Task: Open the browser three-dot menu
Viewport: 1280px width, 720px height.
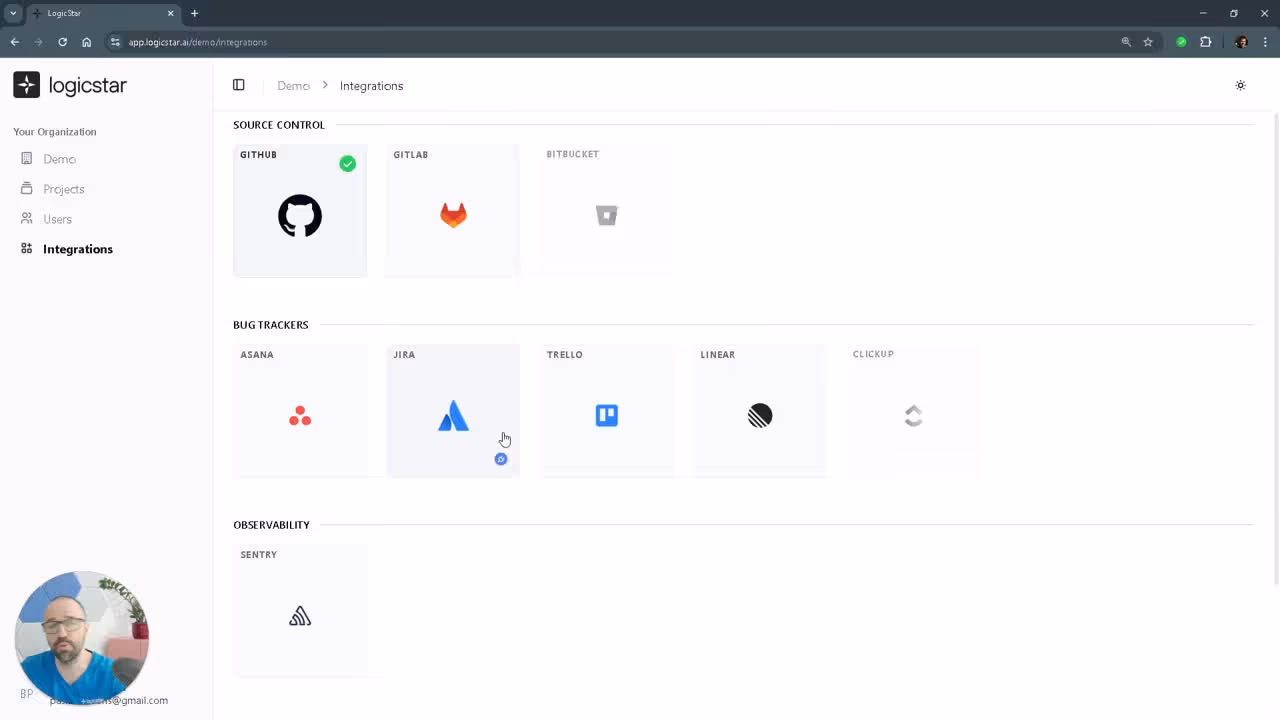Action: point(1265,42)
